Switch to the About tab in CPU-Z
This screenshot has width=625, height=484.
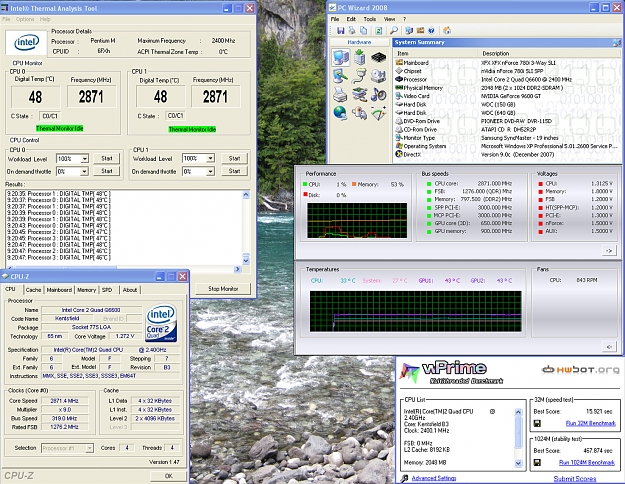(130, 290)
